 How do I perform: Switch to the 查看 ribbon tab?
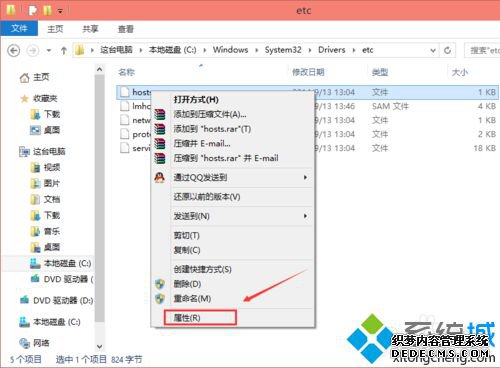[126, 29]
